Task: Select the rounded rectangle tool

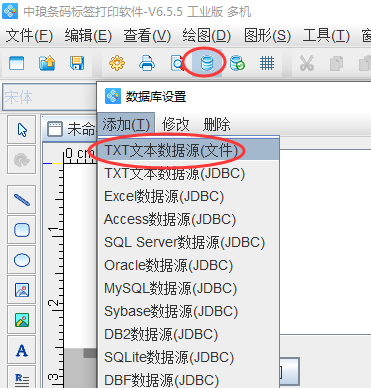Action: pyautogui.click(x=22, y=230)
